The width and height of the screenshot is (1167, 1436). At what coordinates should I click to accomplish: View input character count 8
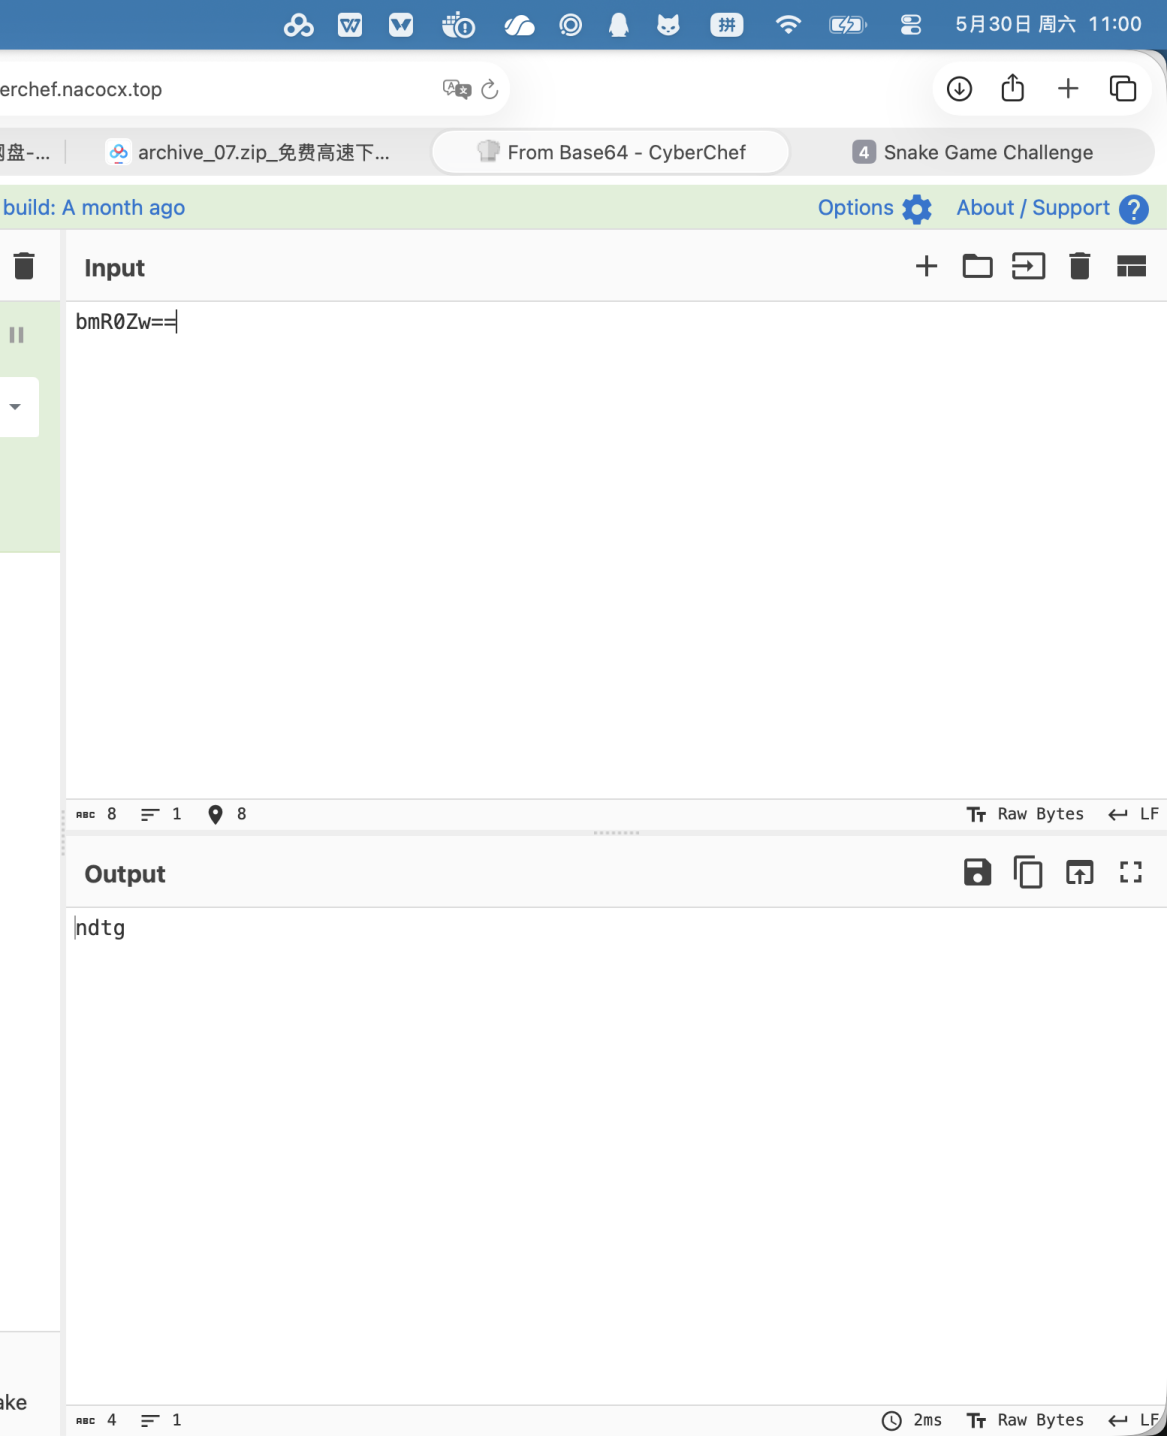click(x=97, y=814)
